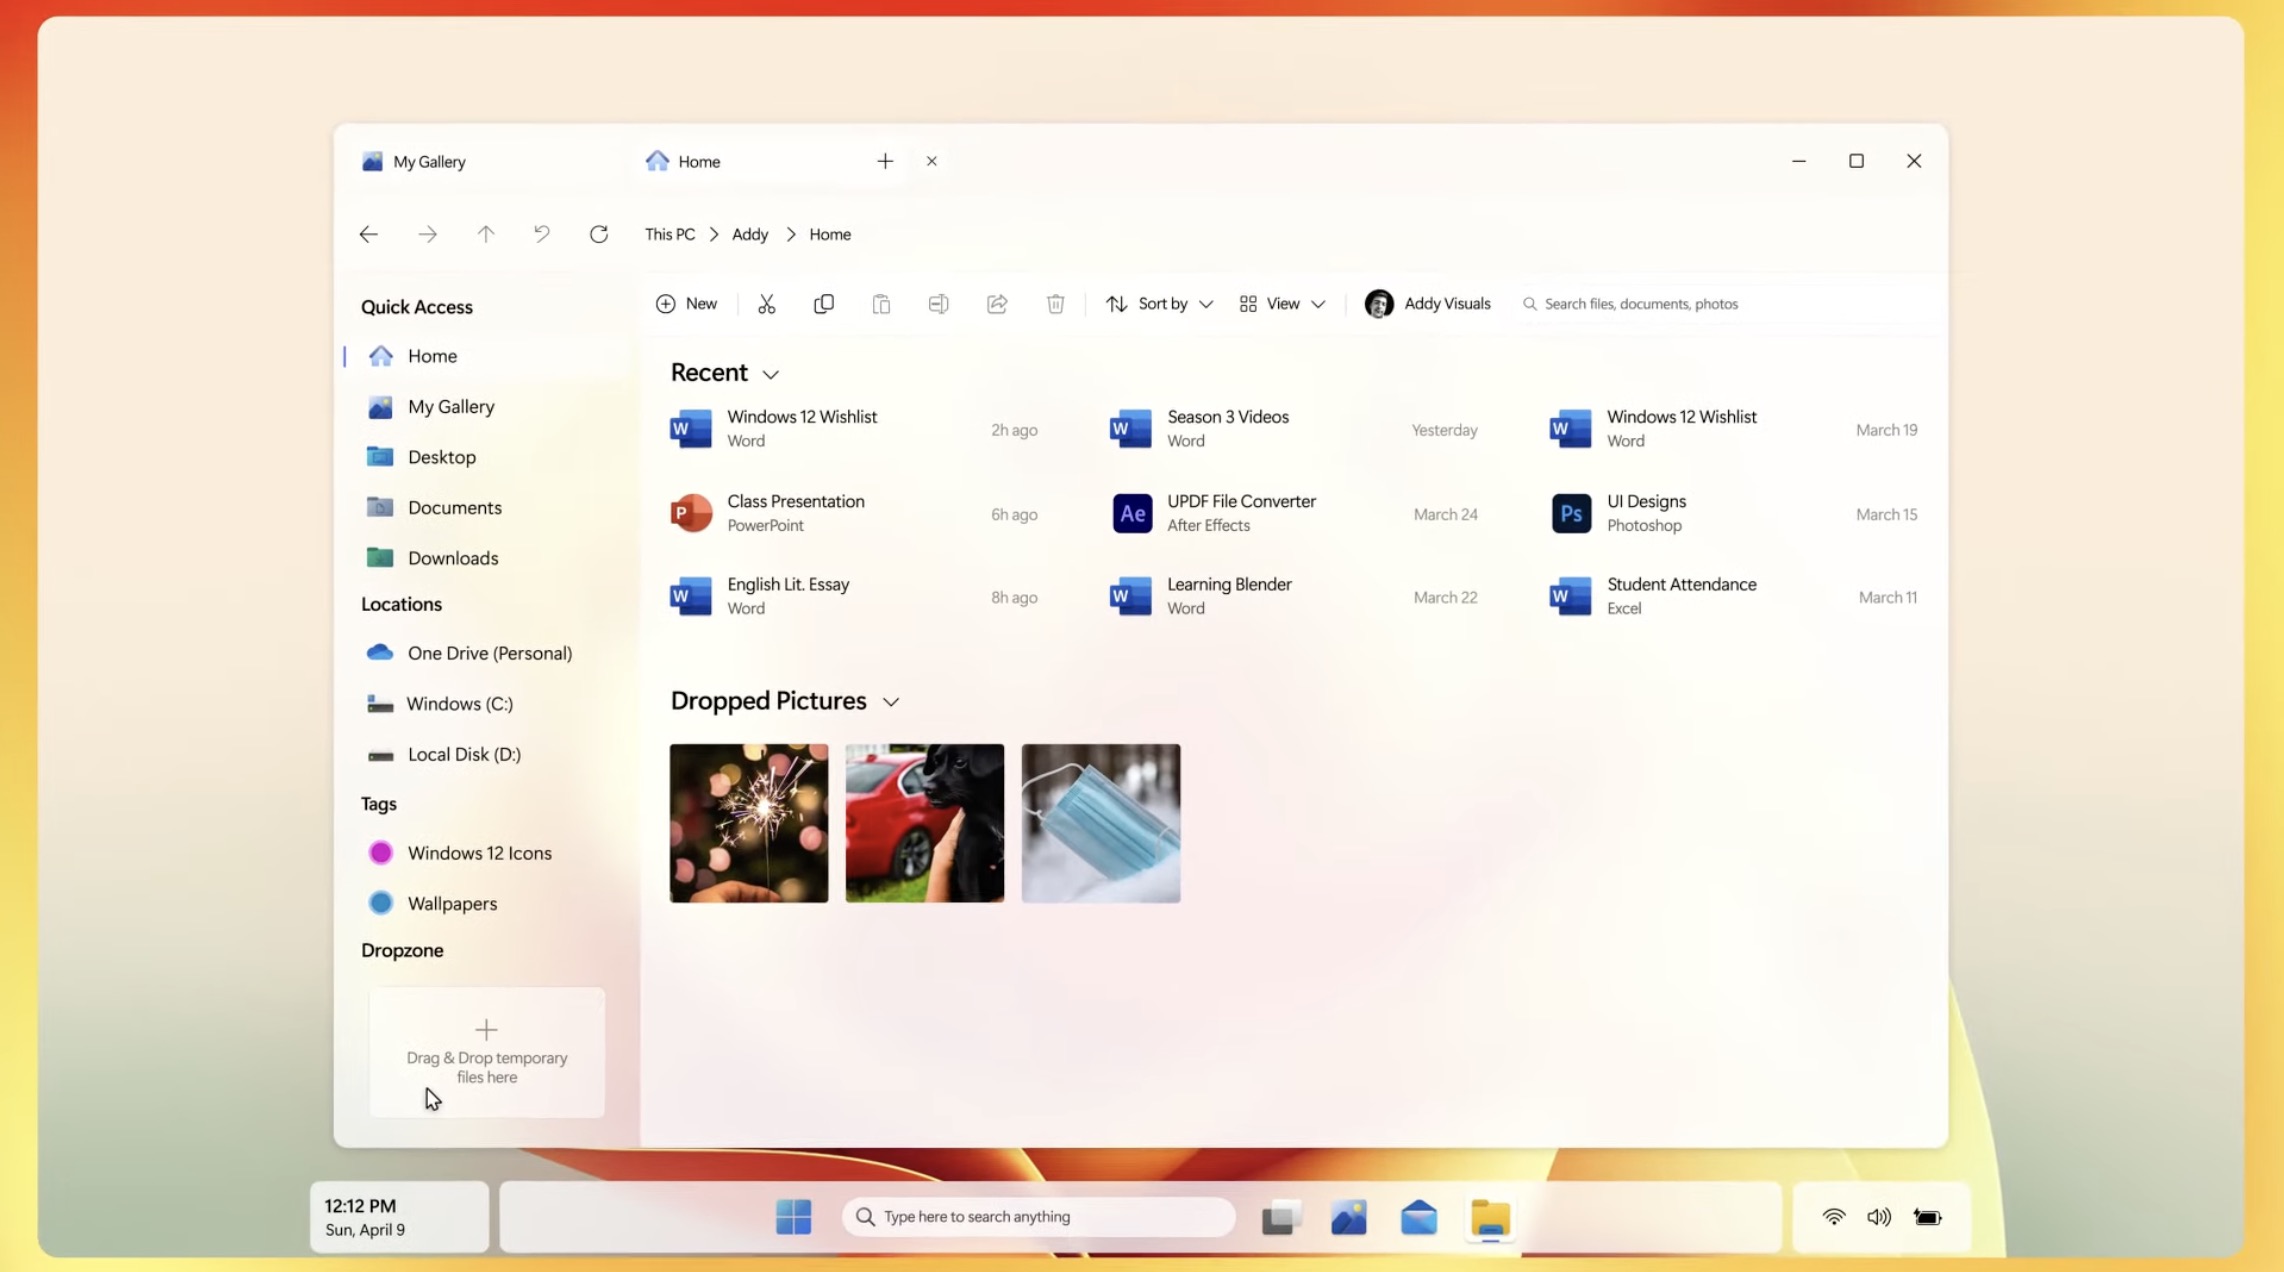Open the Windows 12 Wishlist Word file
The image size is (2284, 1272).
[x=800, y=428]
